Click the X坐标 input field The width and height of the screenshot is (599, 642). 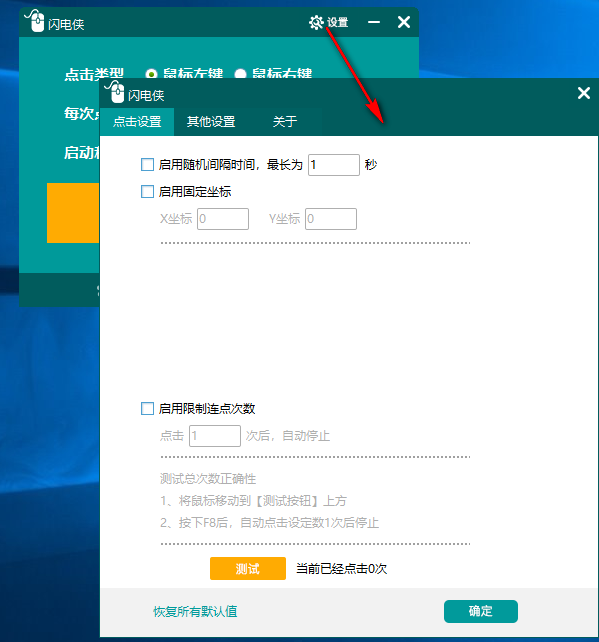tap(223, 219)
